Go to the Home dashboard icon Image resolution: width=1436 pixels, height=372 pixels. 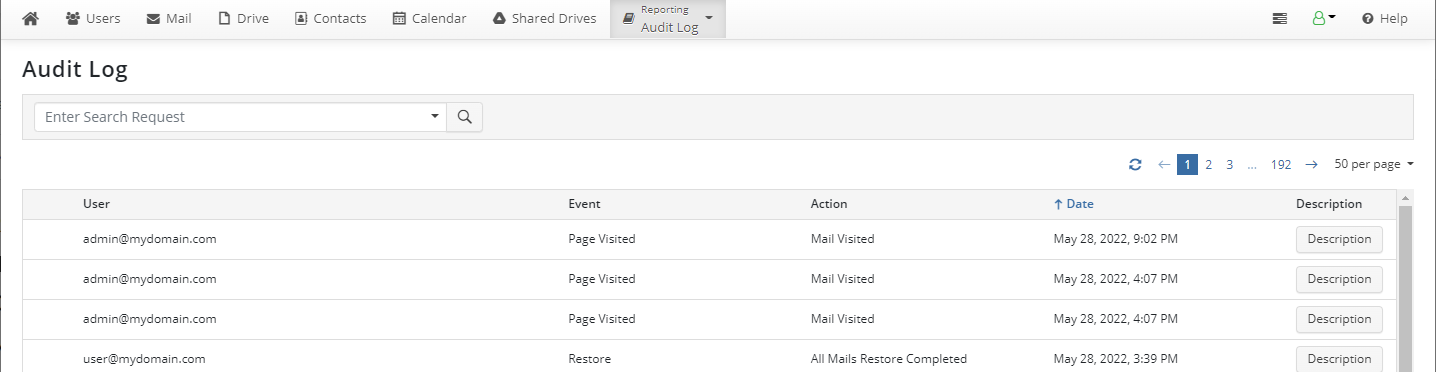[x=30, y=18]
